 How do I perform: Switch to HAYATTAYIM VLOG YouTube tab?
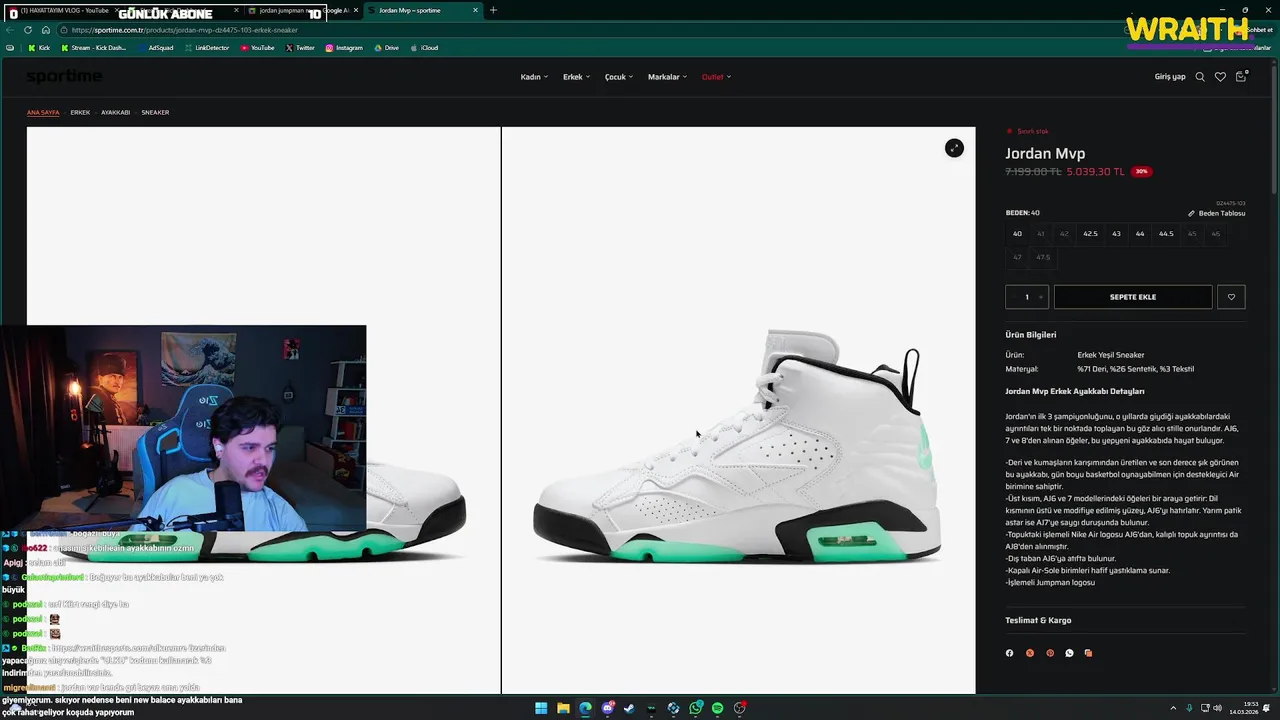click(62, 10)
